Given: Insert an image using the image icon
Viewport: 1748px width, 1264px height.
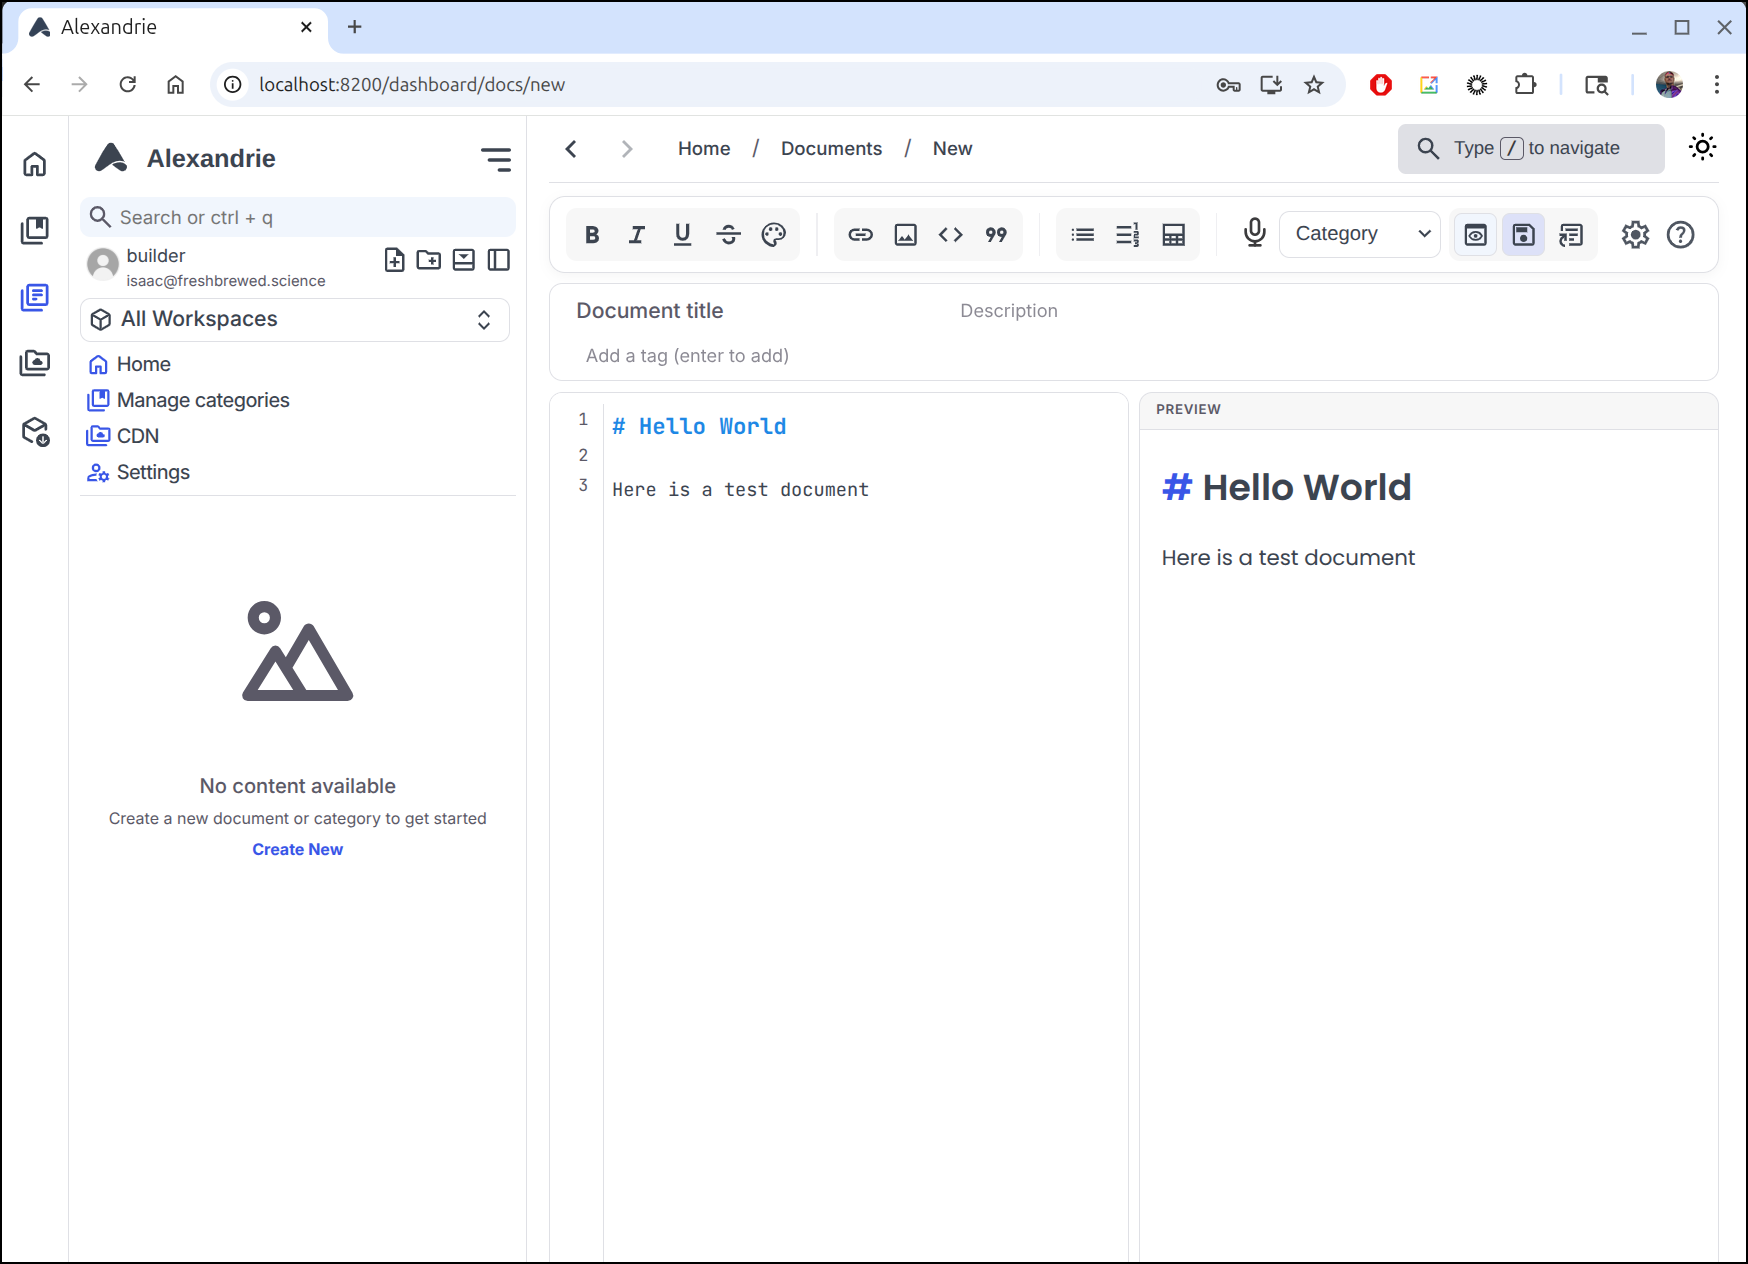Looking at the screenshot, I should 905,235.
